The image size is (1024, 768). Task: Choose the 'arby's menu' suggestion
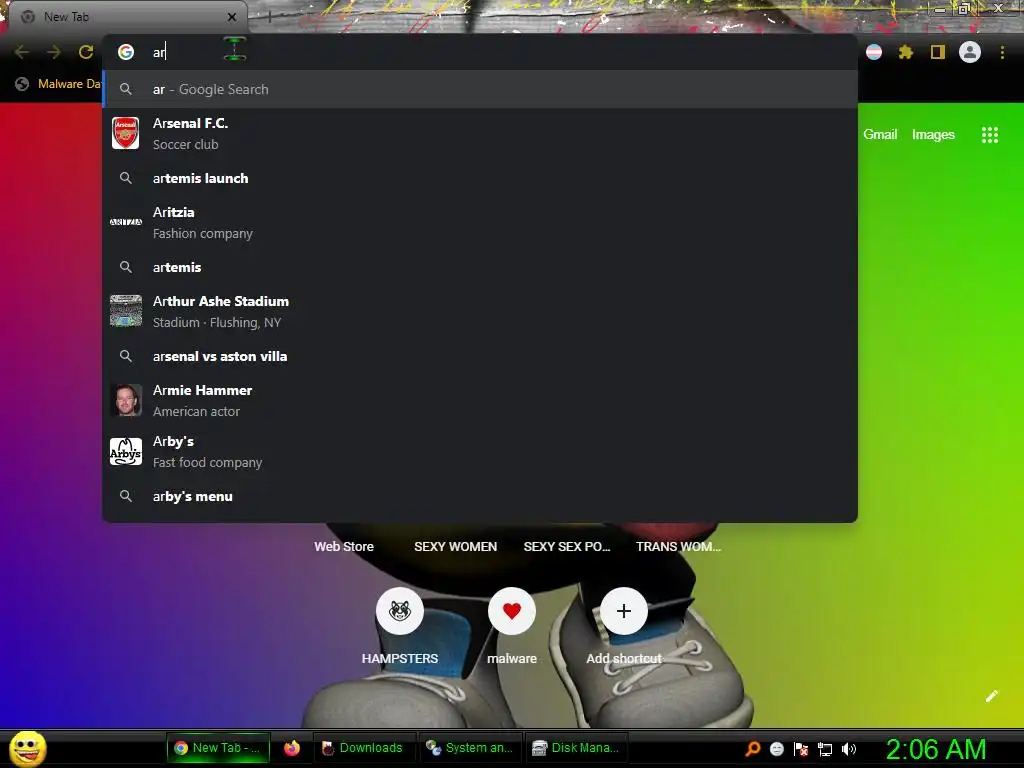tap(480, 496)
